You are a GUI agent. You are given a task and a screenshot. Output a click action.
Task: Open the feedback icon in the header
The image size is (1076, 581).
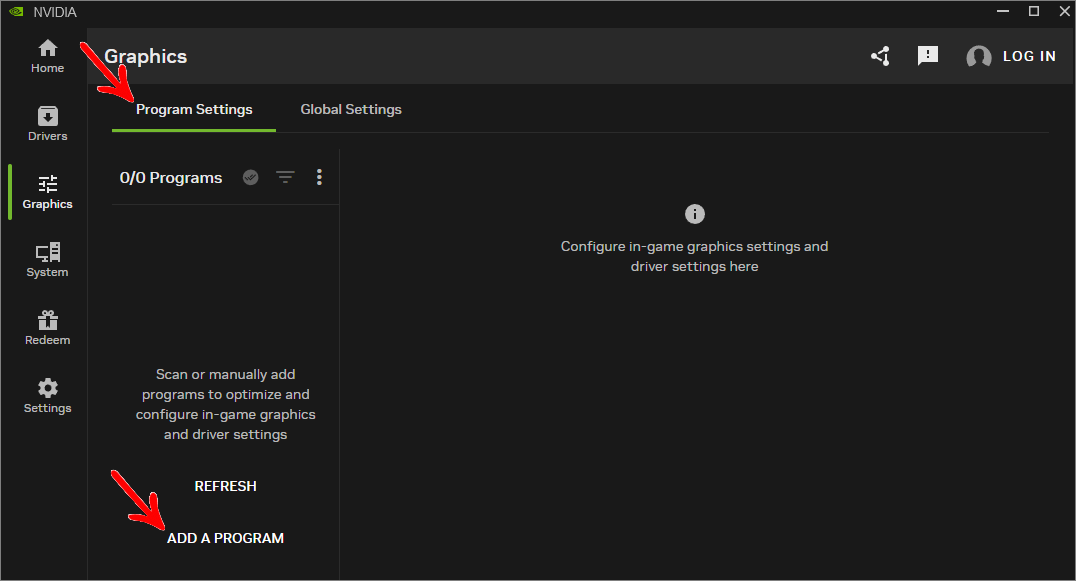[928, 56]
